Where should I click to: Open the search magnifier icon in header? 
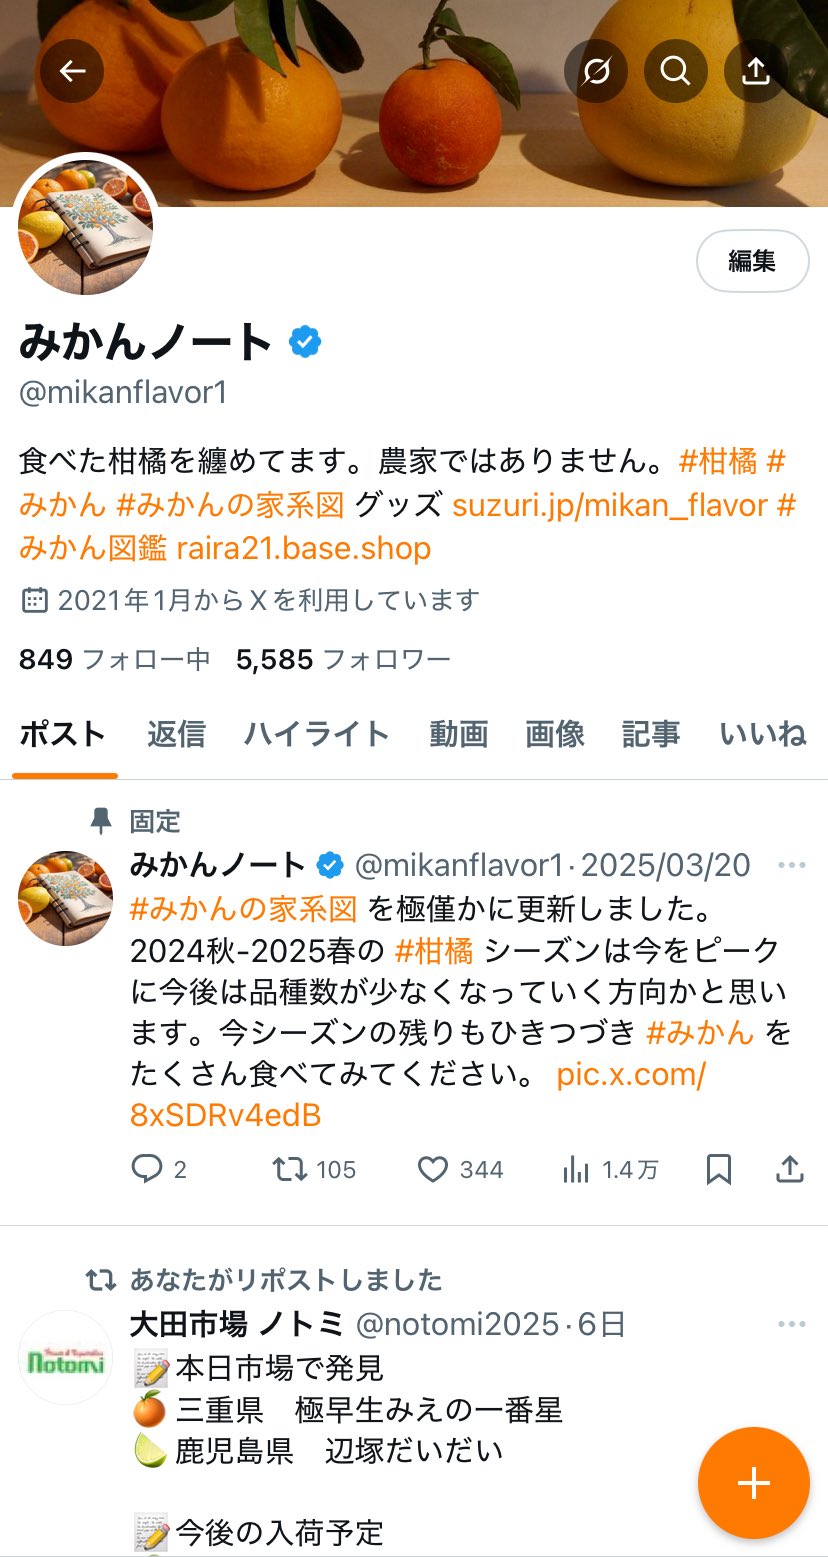click(676, 71)
